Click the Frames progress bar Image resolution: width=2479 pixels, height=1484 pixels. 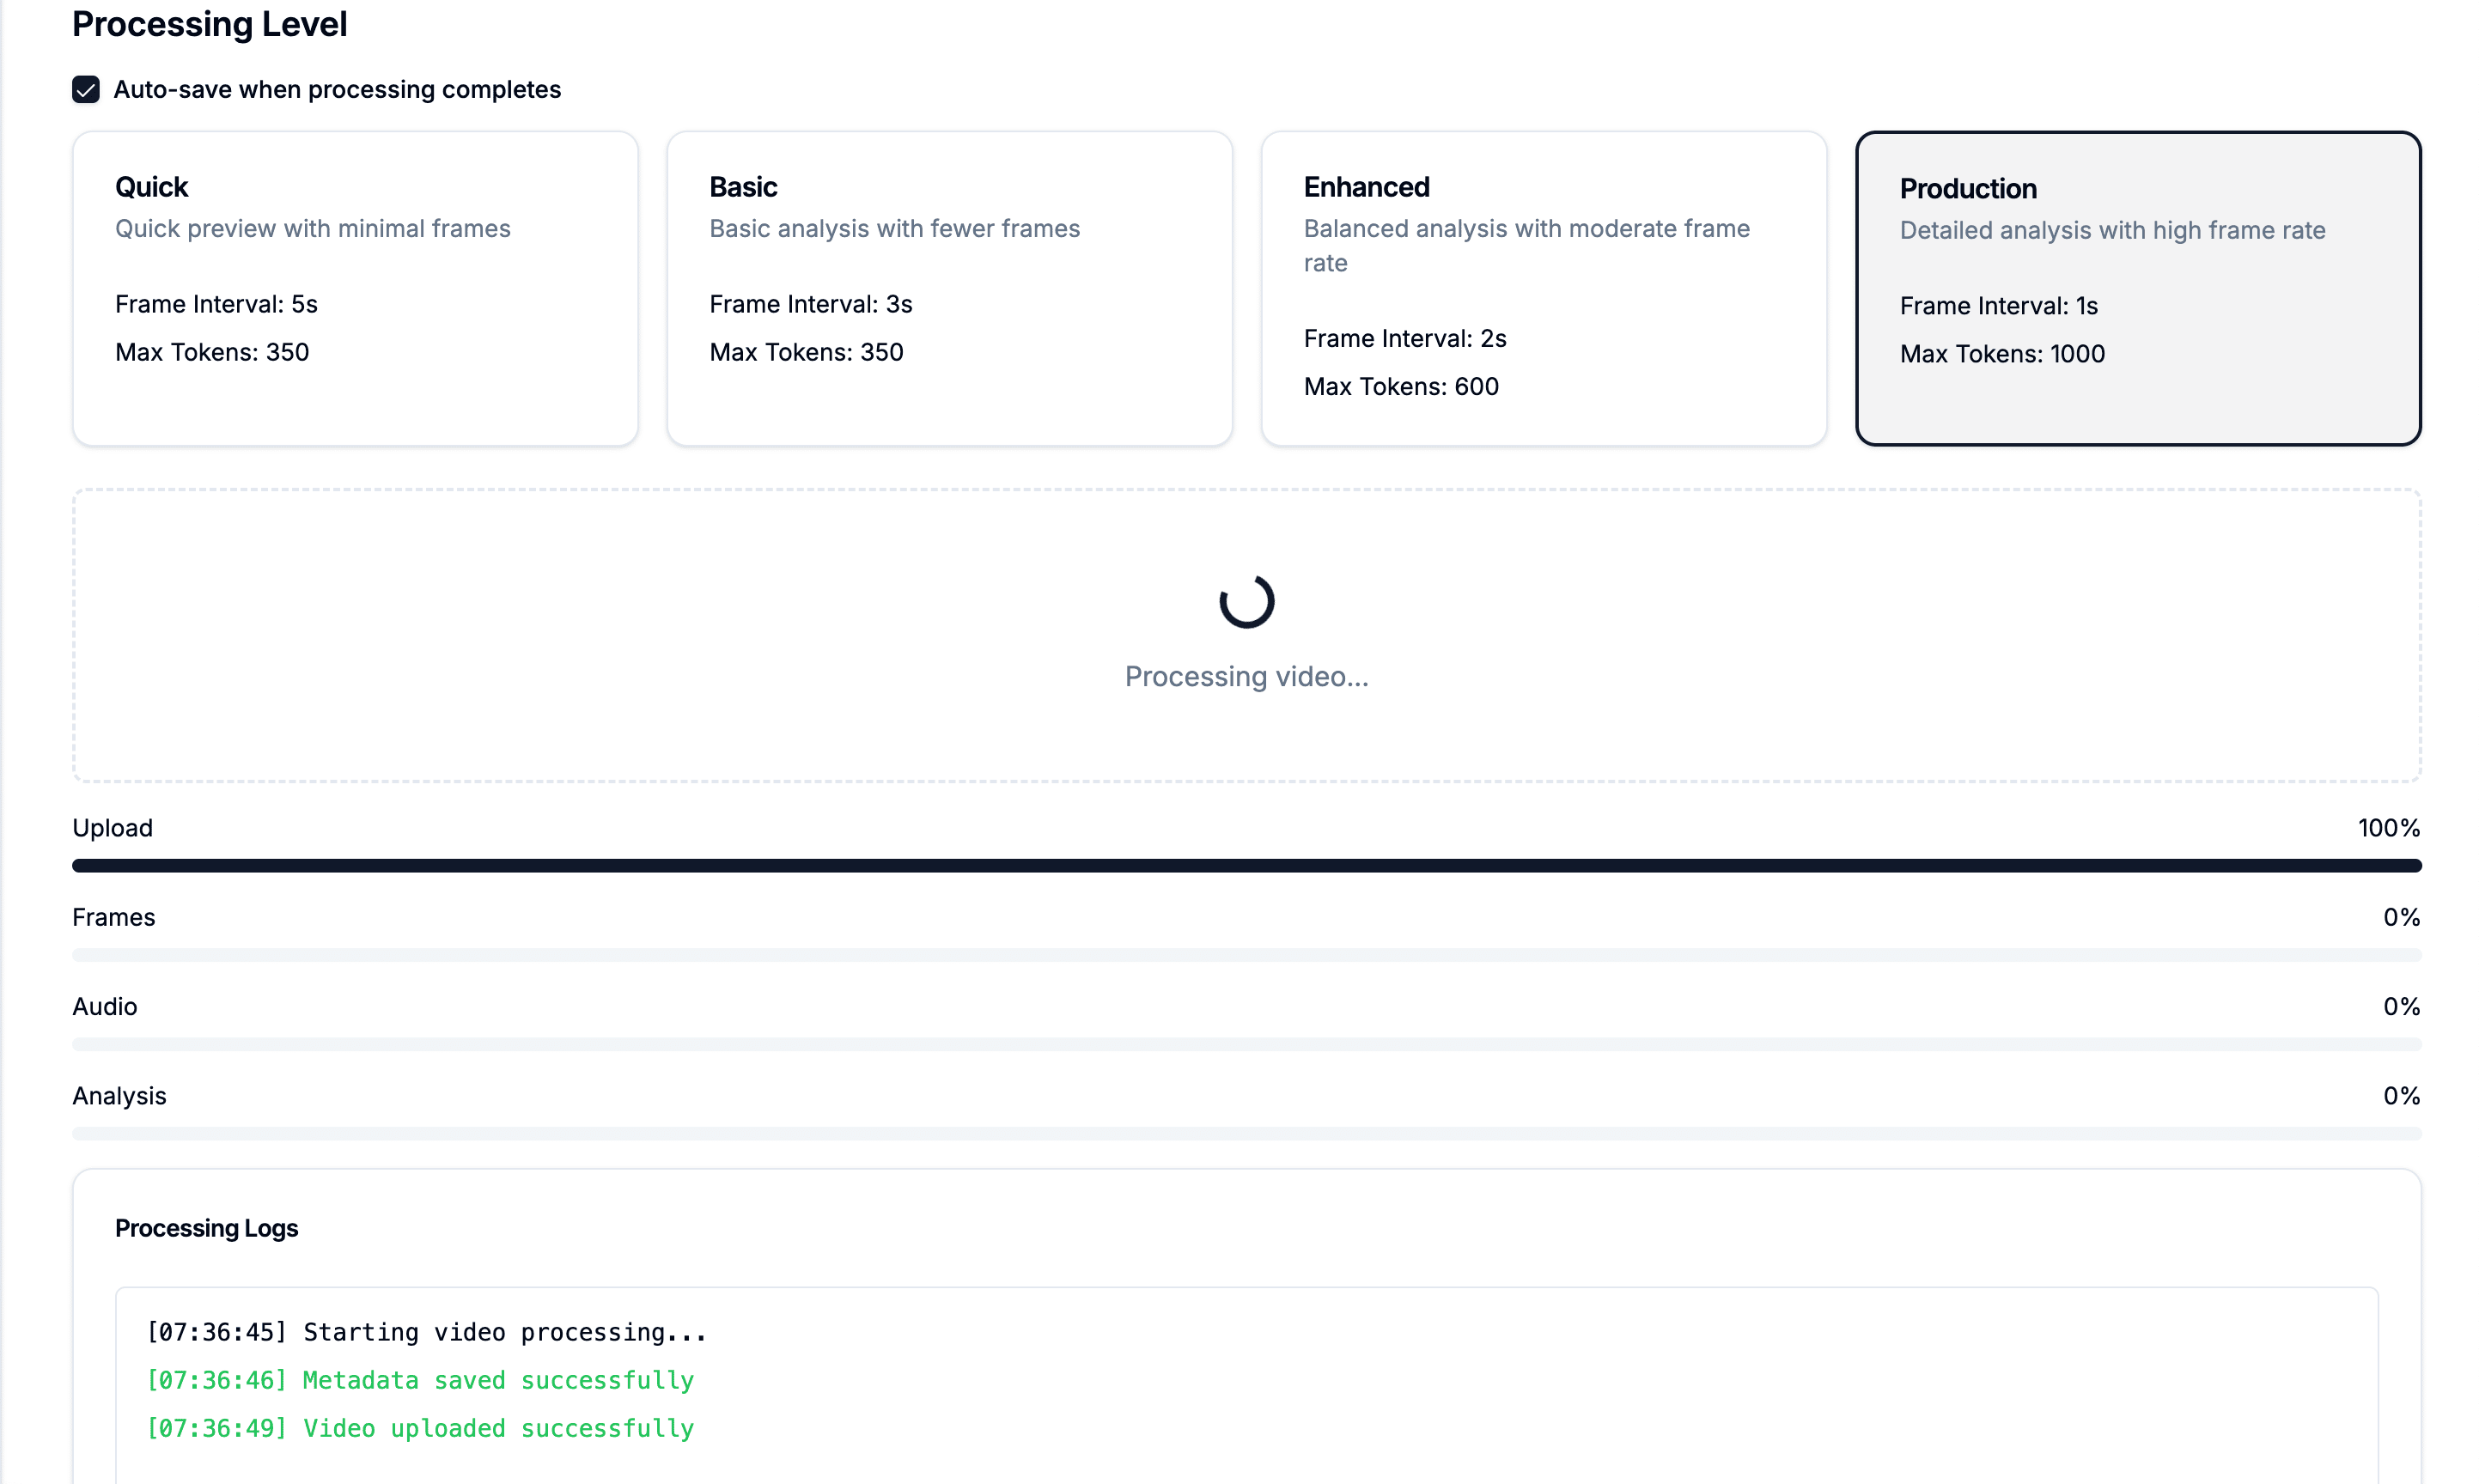pyautogui.click(x=1246, y=955)
